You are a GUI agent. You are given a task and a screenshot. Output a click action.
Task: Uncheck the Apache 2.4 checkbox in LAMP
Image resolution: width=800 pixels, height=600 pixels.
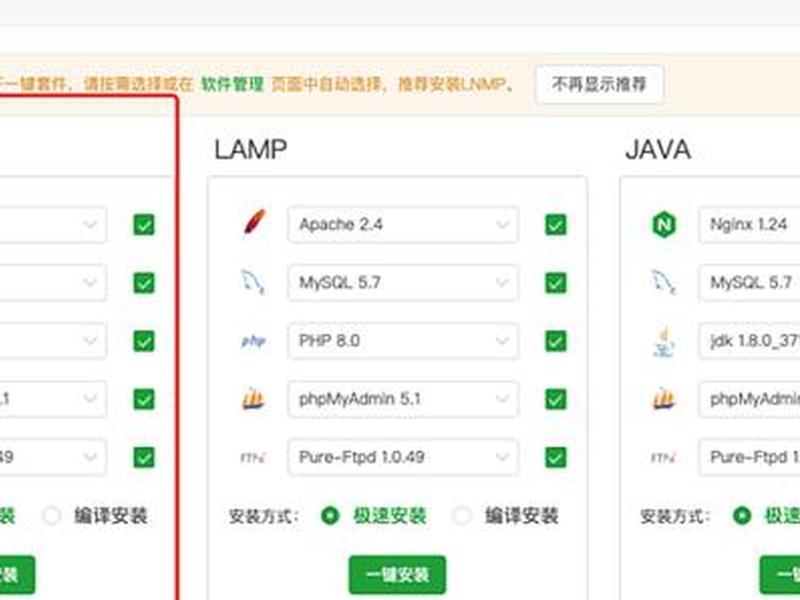coord(556,224)
